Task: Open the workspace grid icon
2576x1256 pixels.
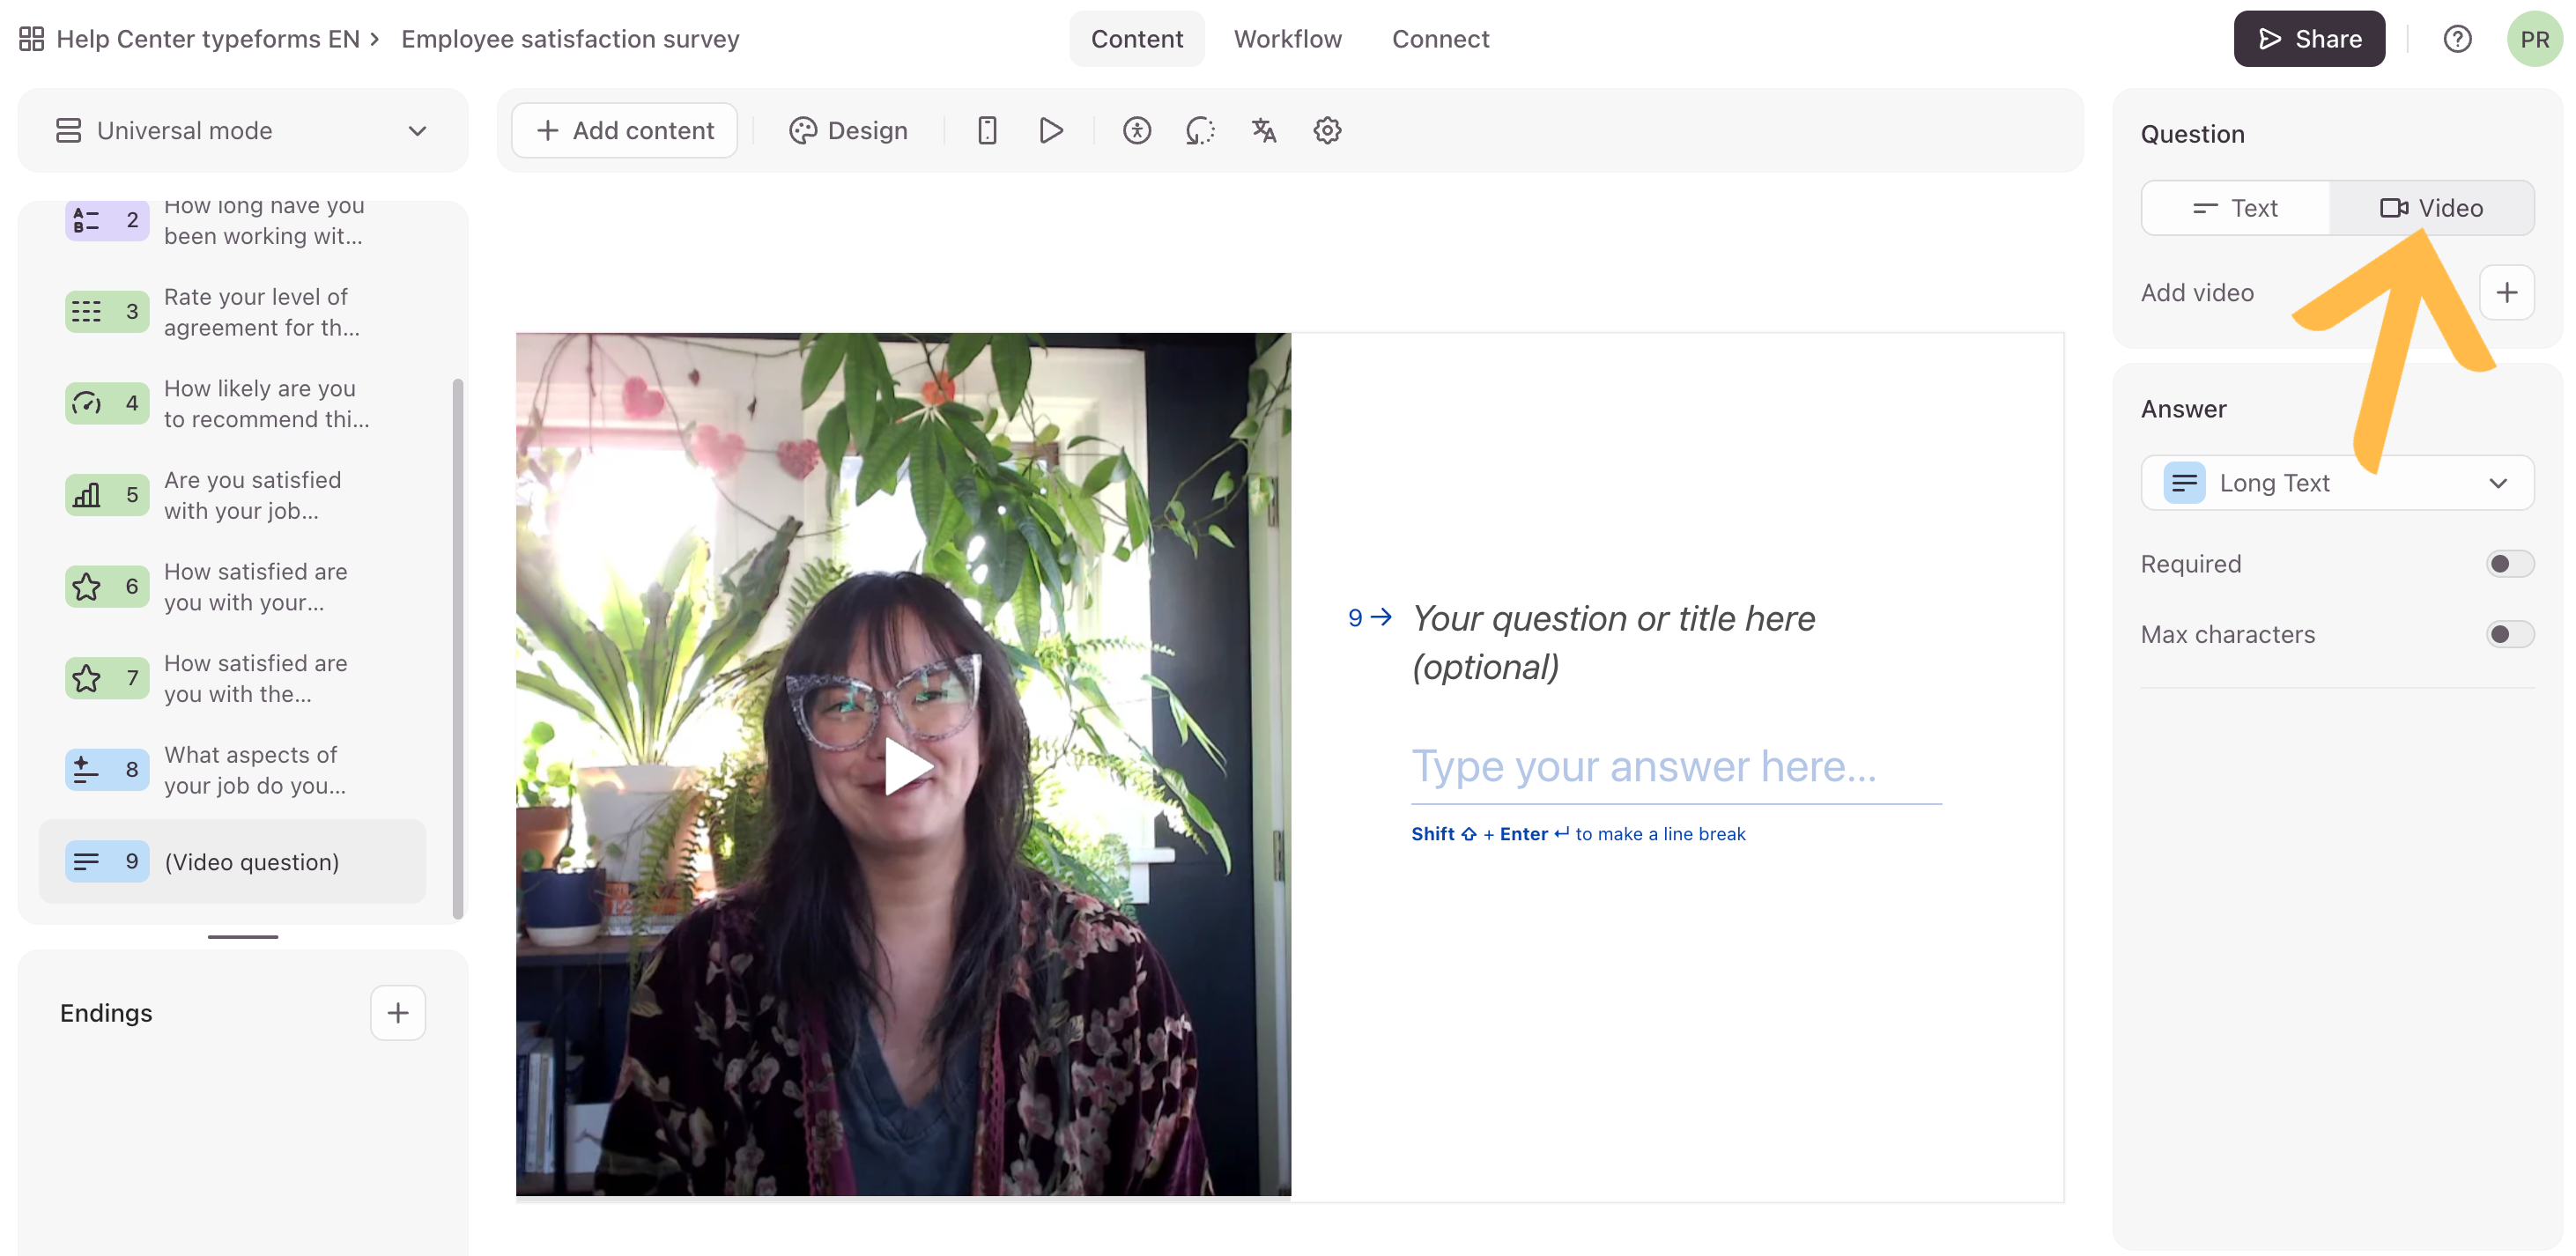Action: click(x=32, y=39)
